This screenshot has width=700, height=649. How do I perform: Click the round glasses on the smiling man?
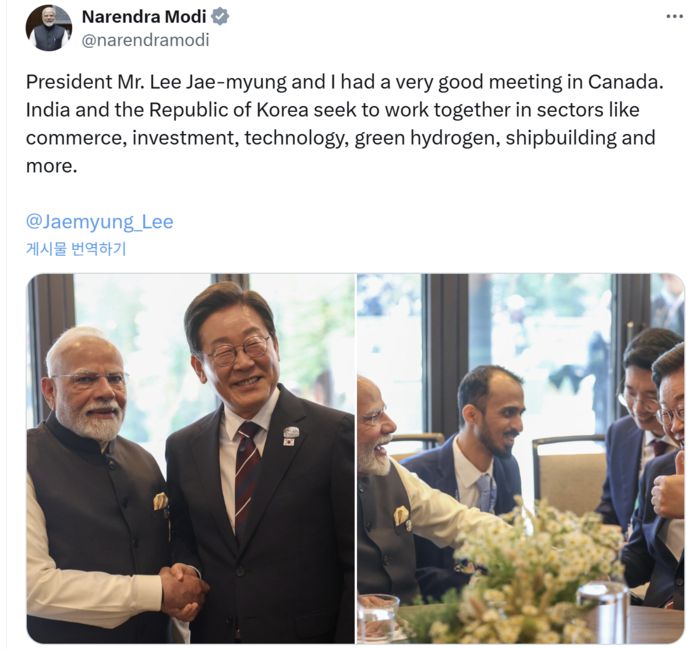click(239, 349)
